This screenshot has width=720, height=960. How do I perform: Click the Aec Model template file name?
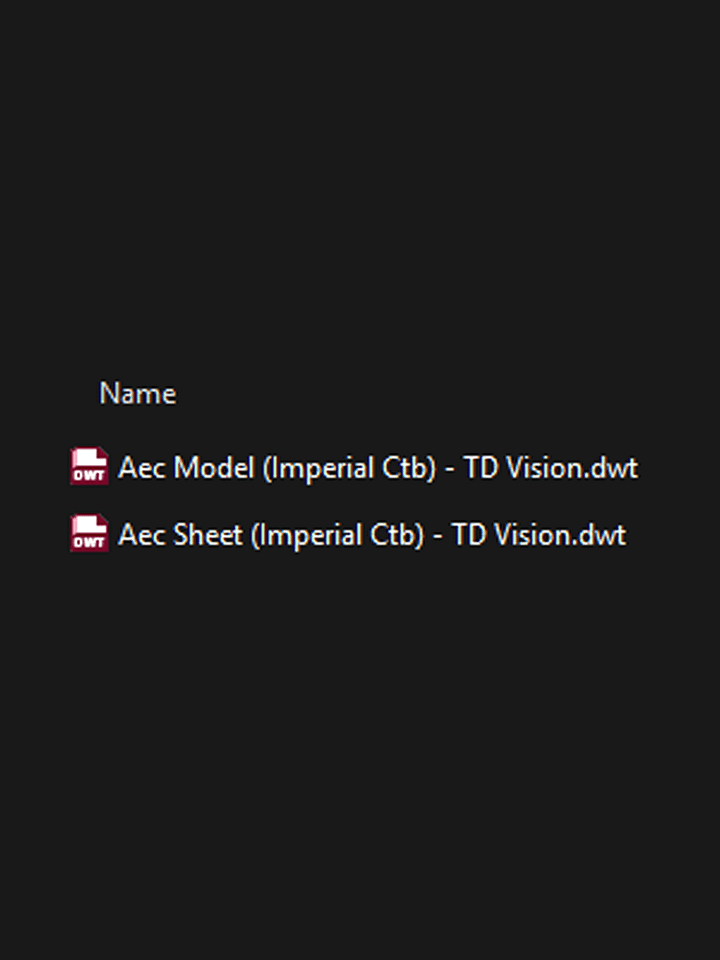pos(377,468)
